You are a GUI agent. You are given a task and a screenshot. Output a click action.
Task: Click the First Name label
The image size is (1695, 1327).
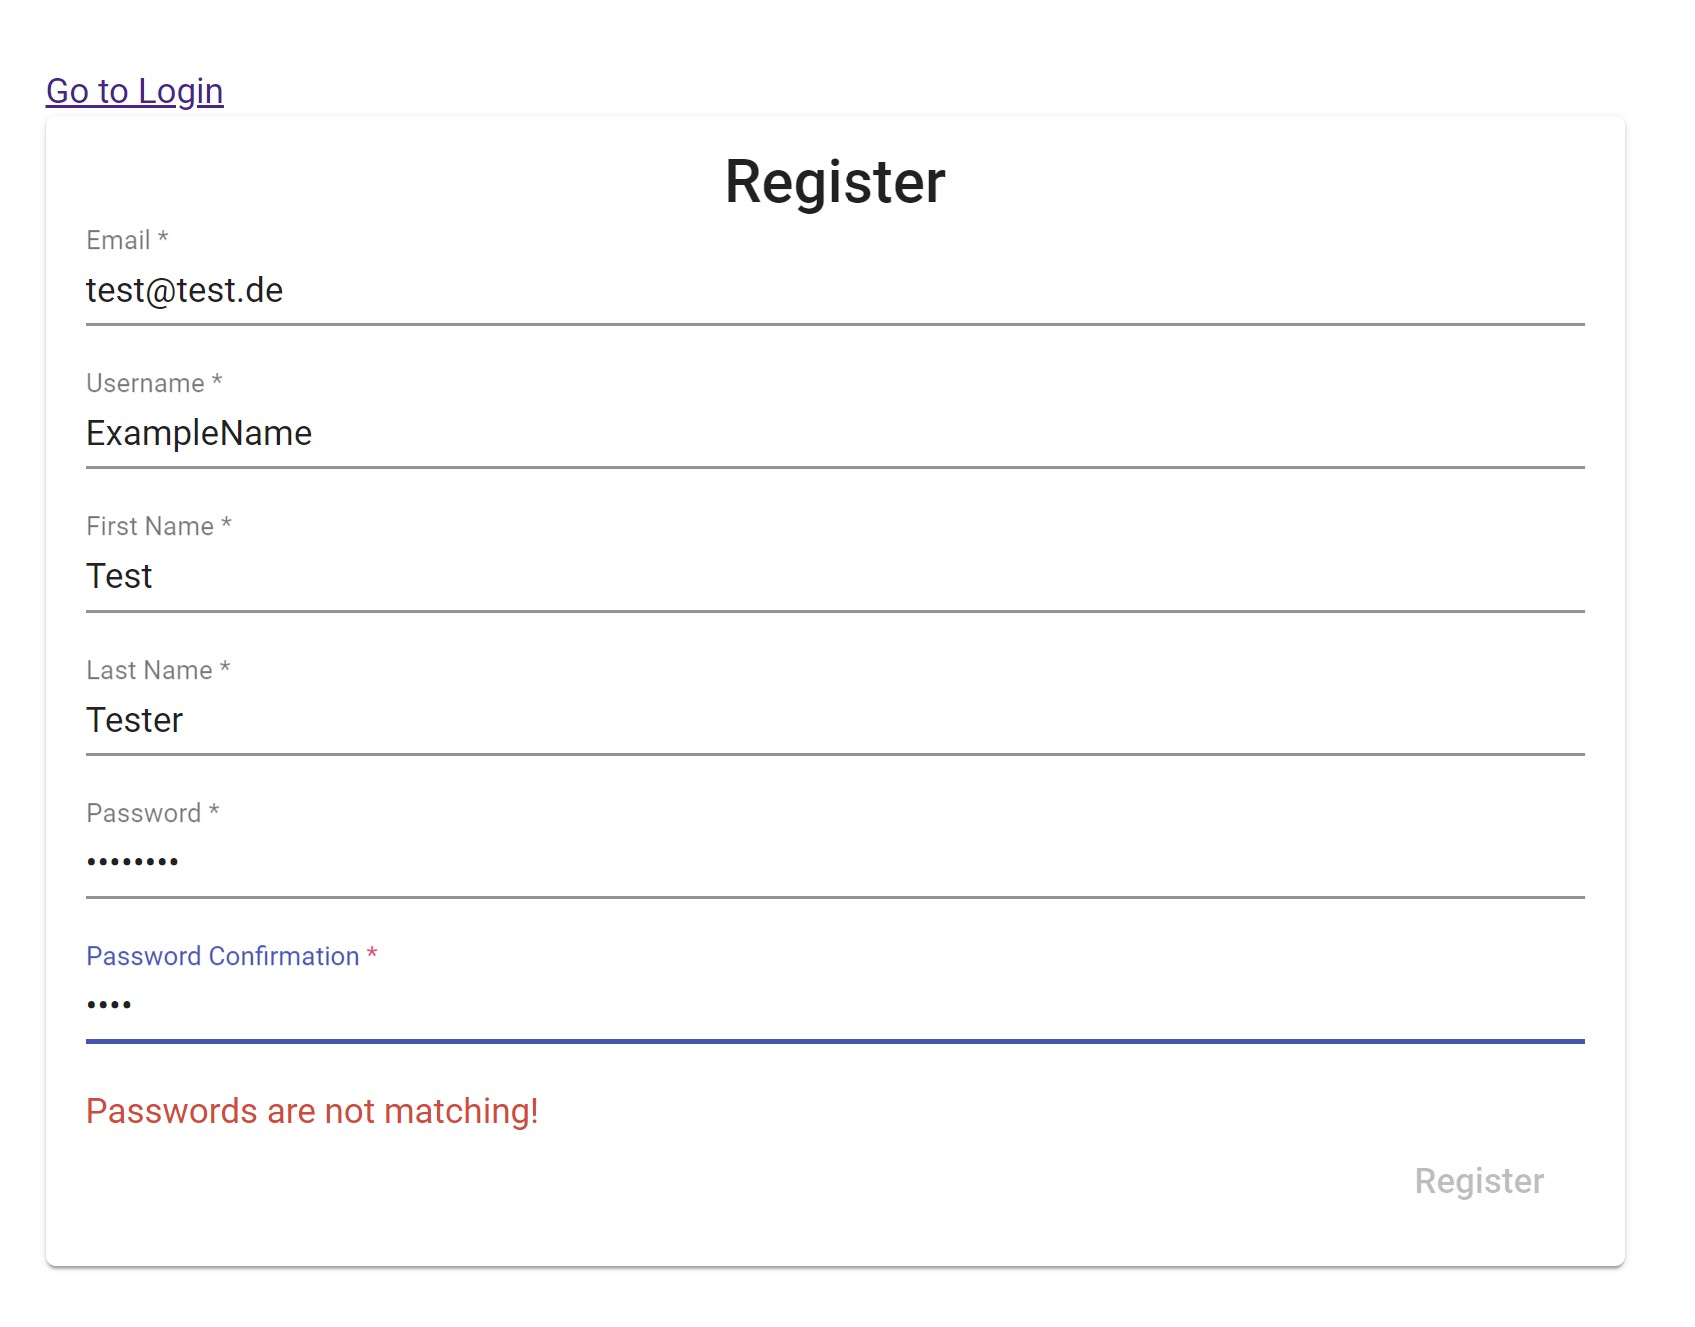[x=150, y=527]
